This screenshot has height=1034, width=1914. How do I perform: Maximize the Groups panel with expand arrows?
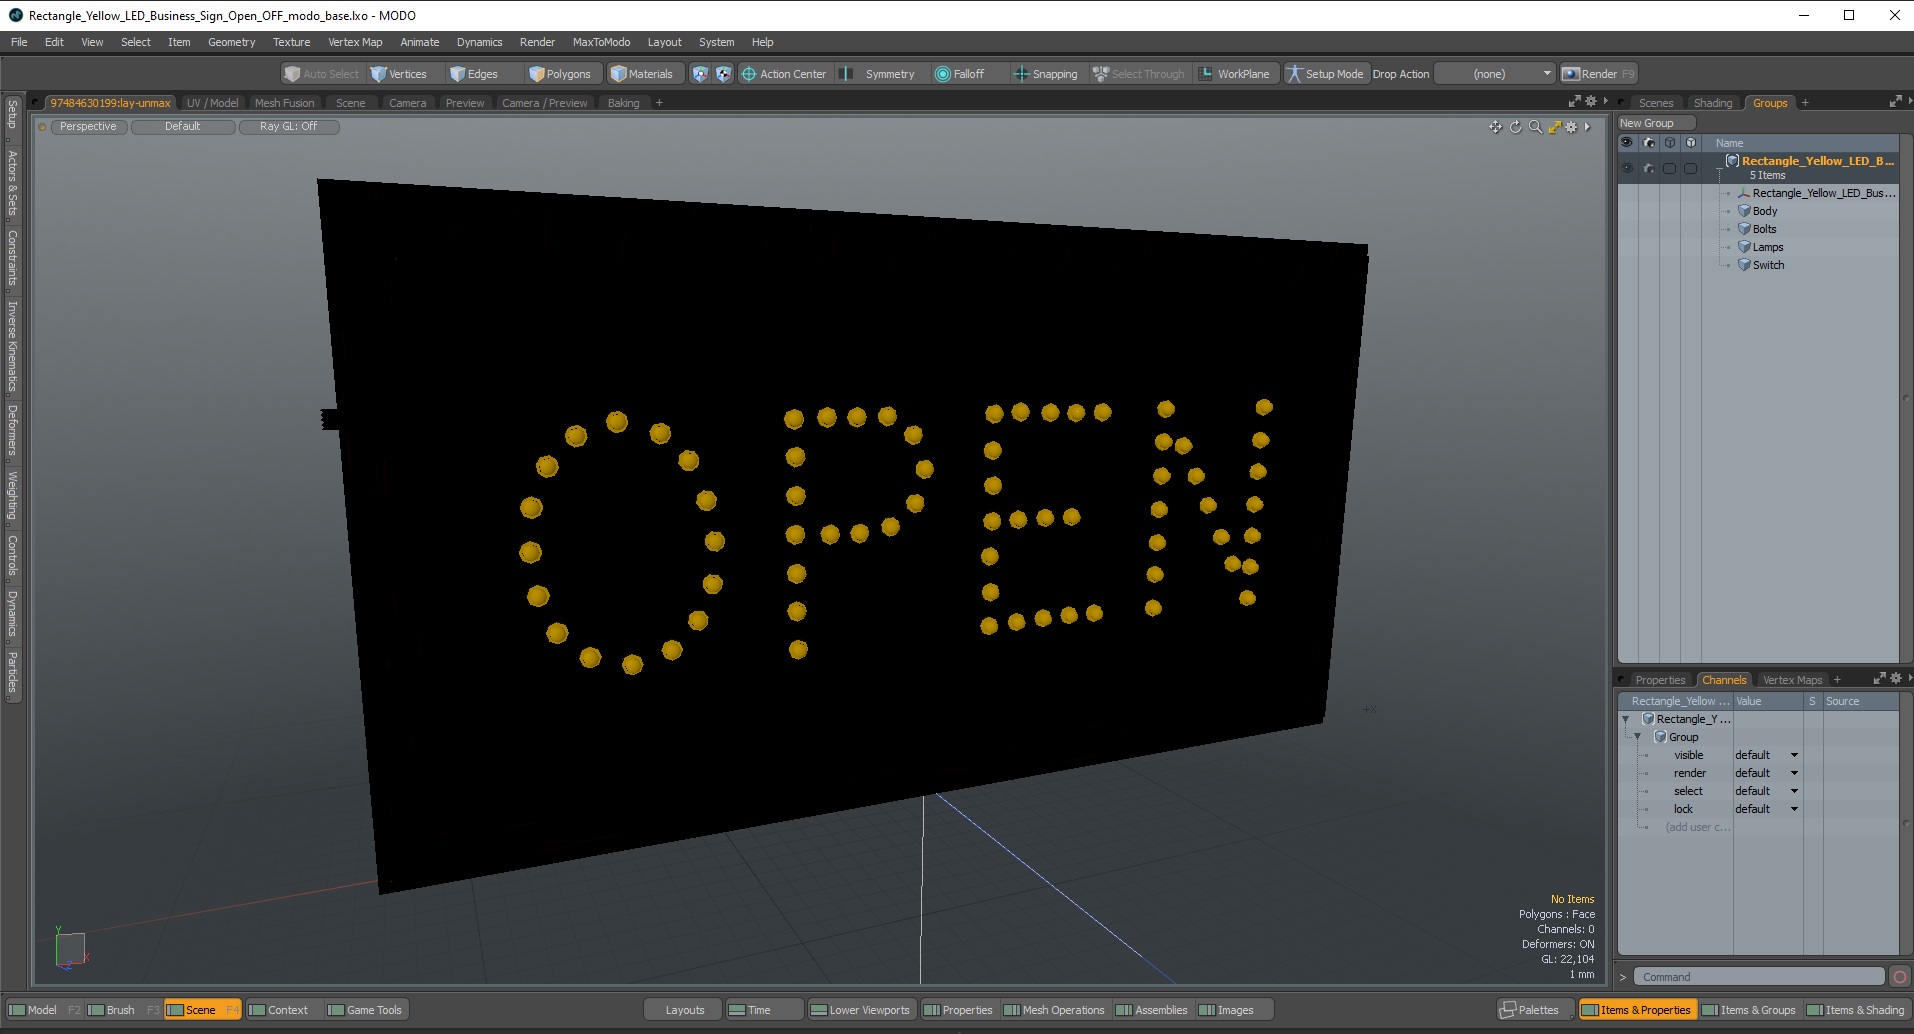tap(1894, 102)
